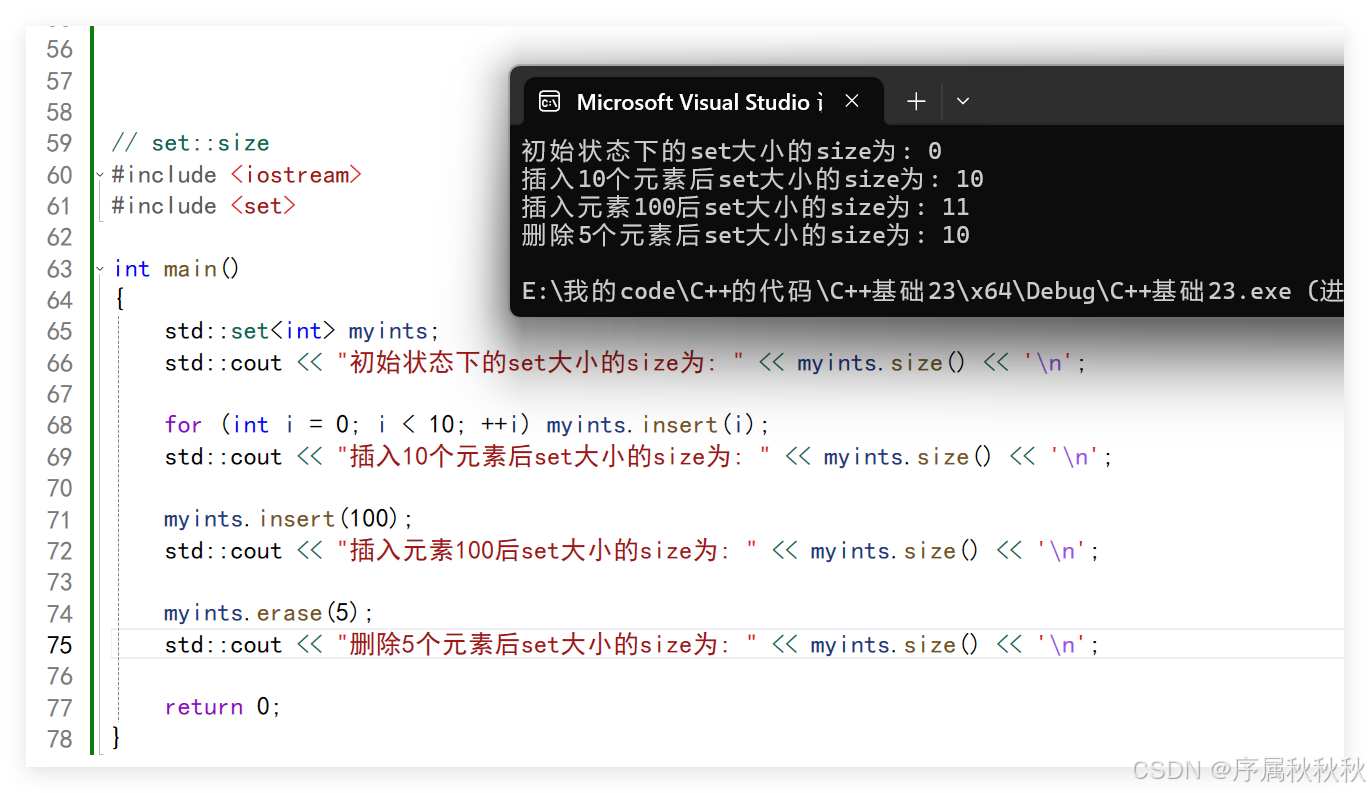Click the for loop inserting i into myints
Viewport: 1370px width, 793px height.
468,425
